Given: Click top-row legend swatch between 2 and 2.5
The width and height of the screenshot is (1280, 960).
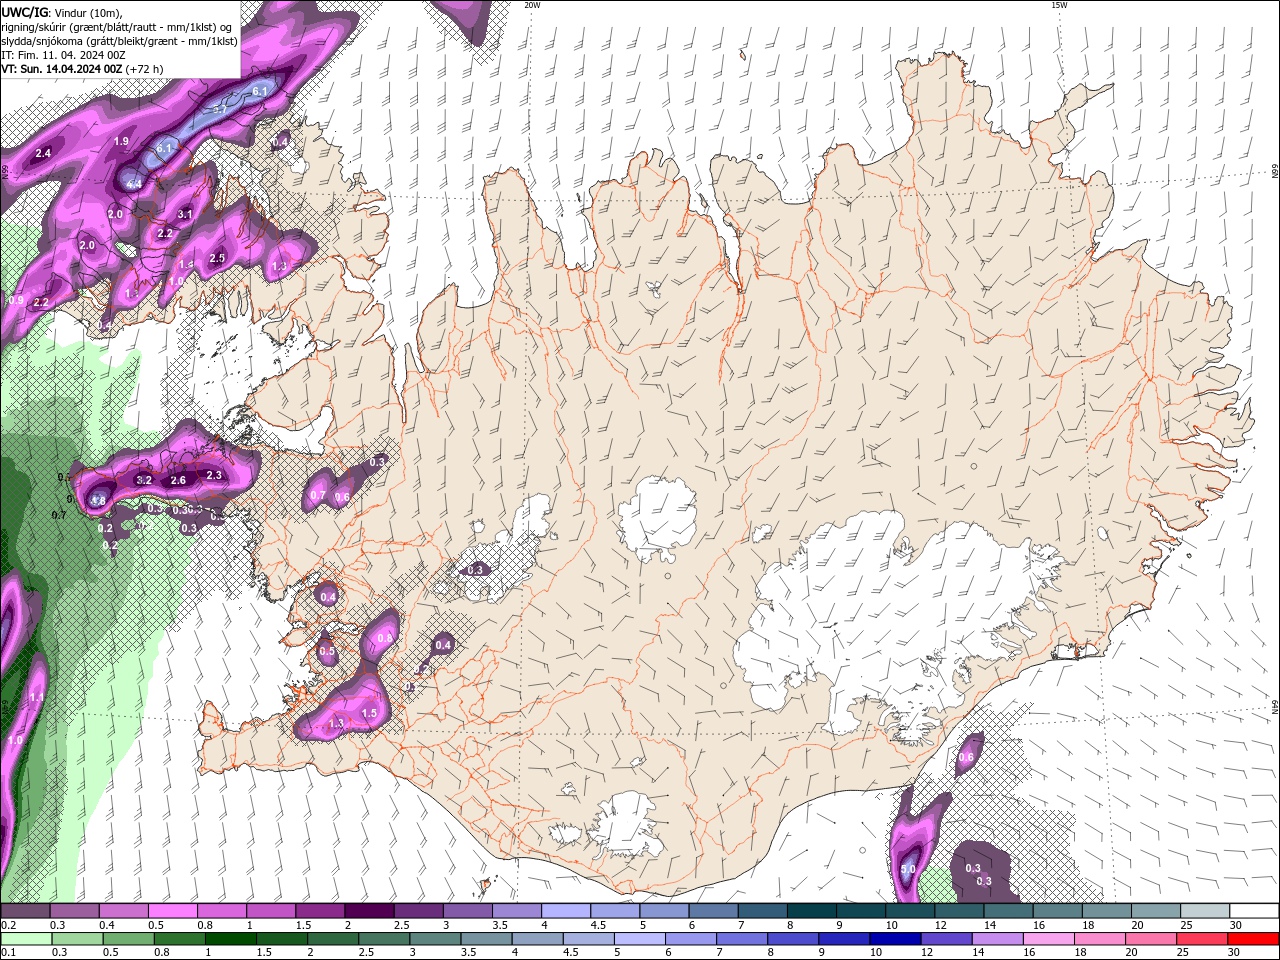Looking at the screenshot, I should [x=369, y=912].
